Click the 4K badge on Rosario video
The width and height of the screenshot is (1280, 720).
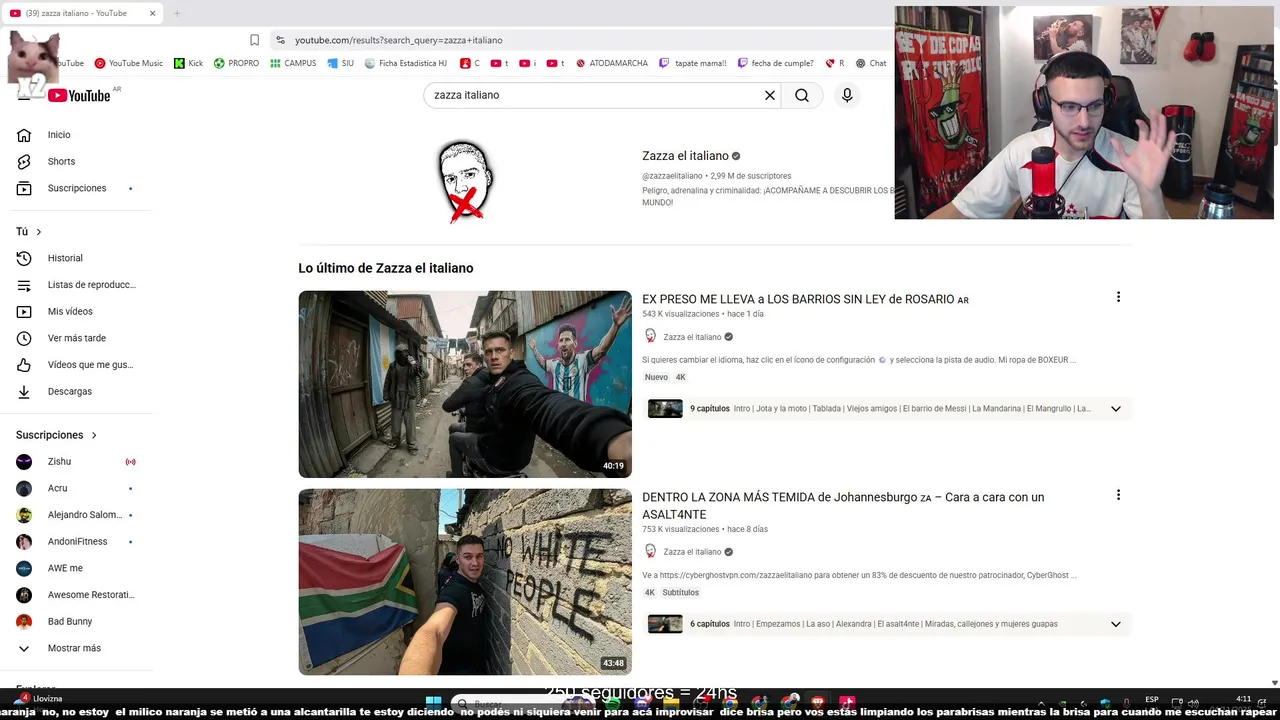pos(681,377)
